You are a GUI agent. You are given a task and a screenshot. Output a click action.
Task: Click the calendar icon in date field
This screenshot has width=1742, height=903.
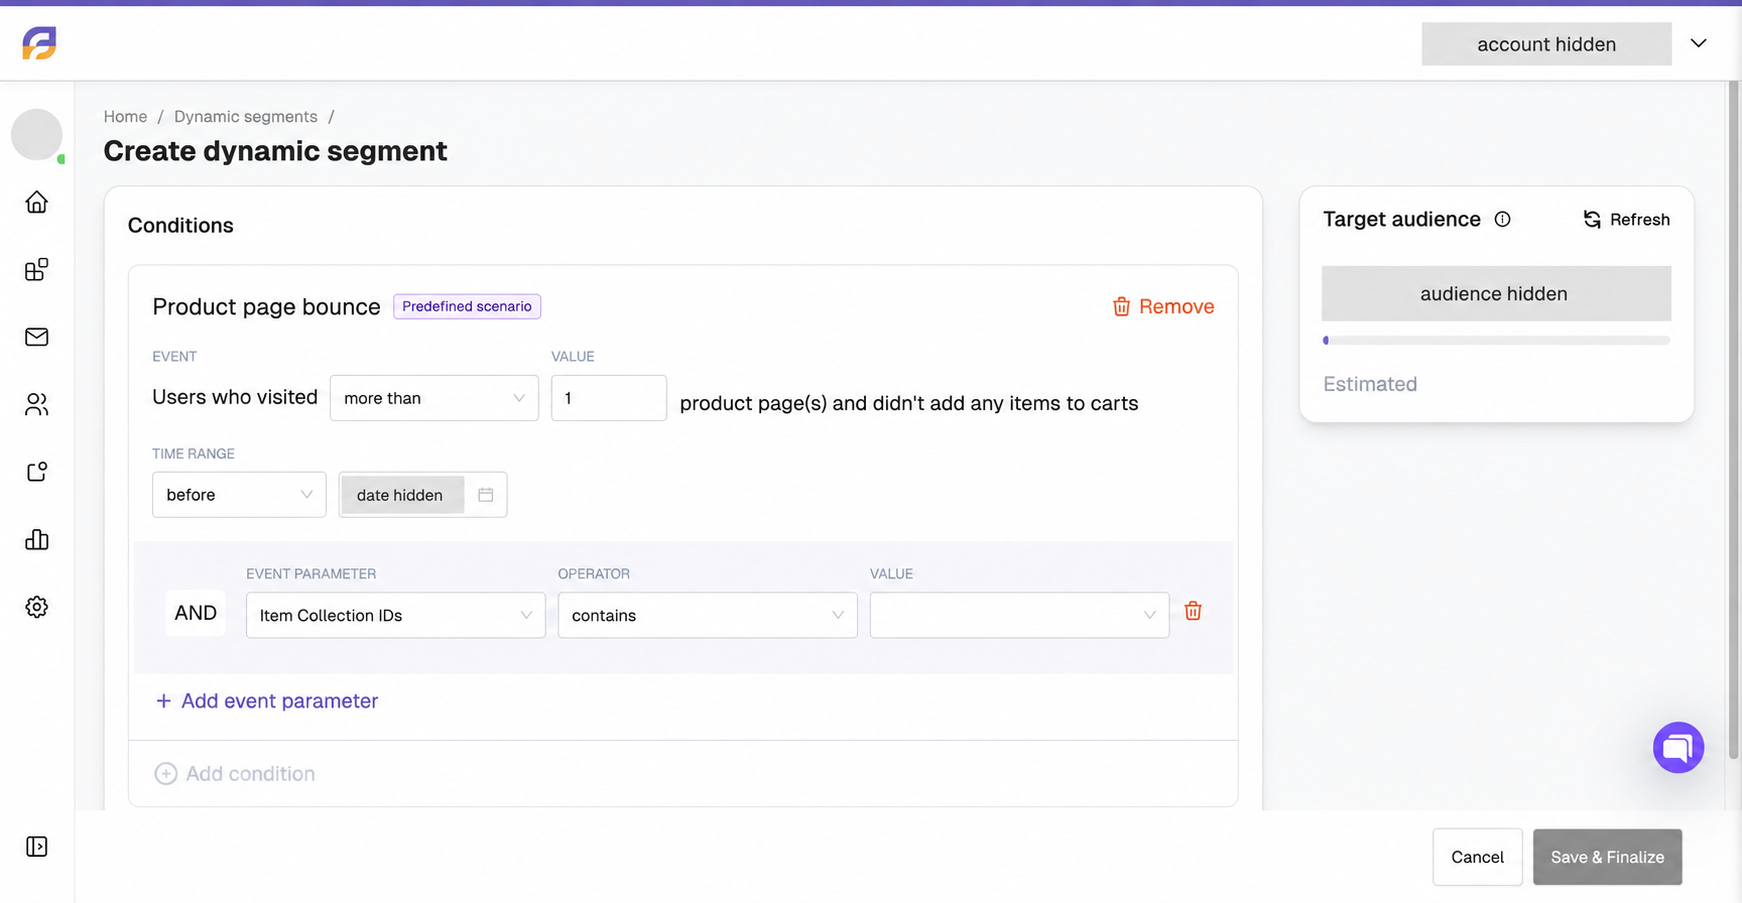tap(486, 495)
